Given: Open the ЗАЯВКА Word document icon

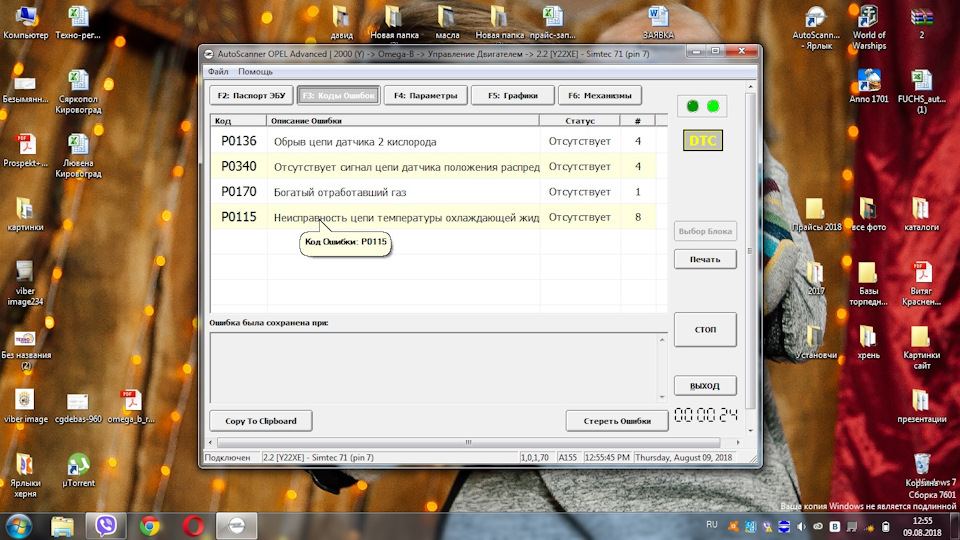Looking at the screenshot, I should [658, 21].
